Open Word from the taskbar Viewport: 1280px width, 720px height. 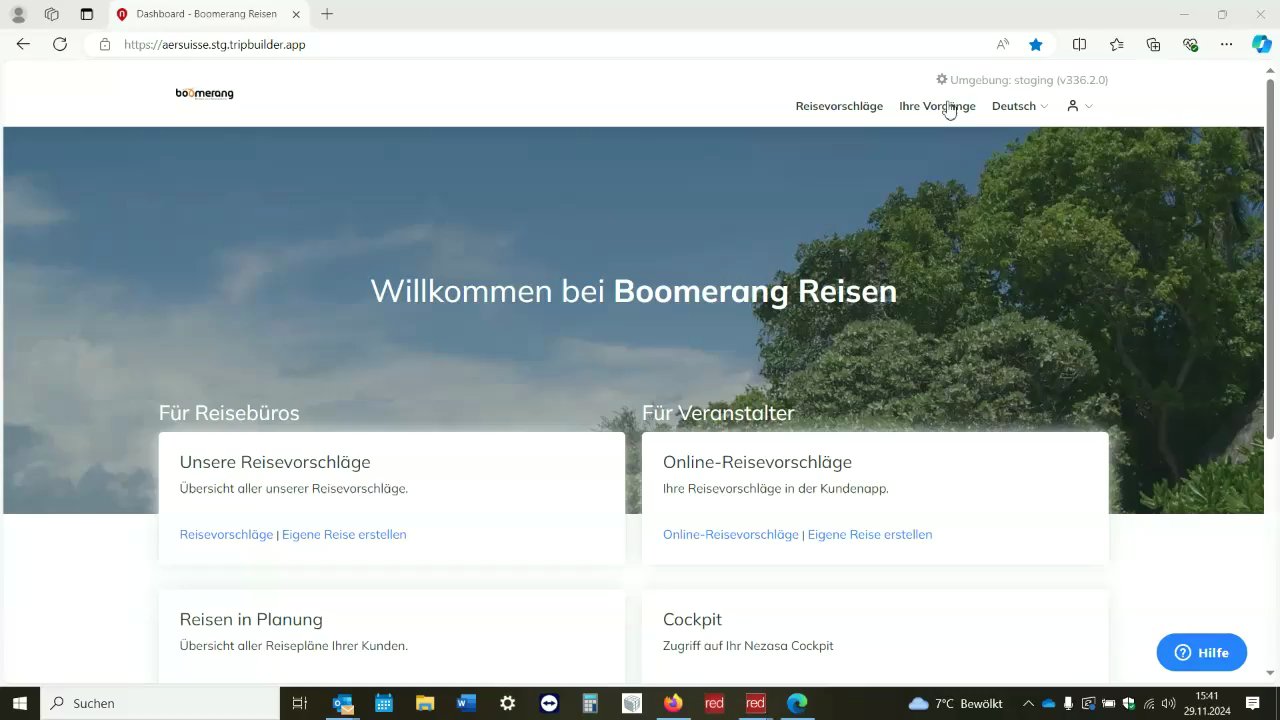click(466, 703)
